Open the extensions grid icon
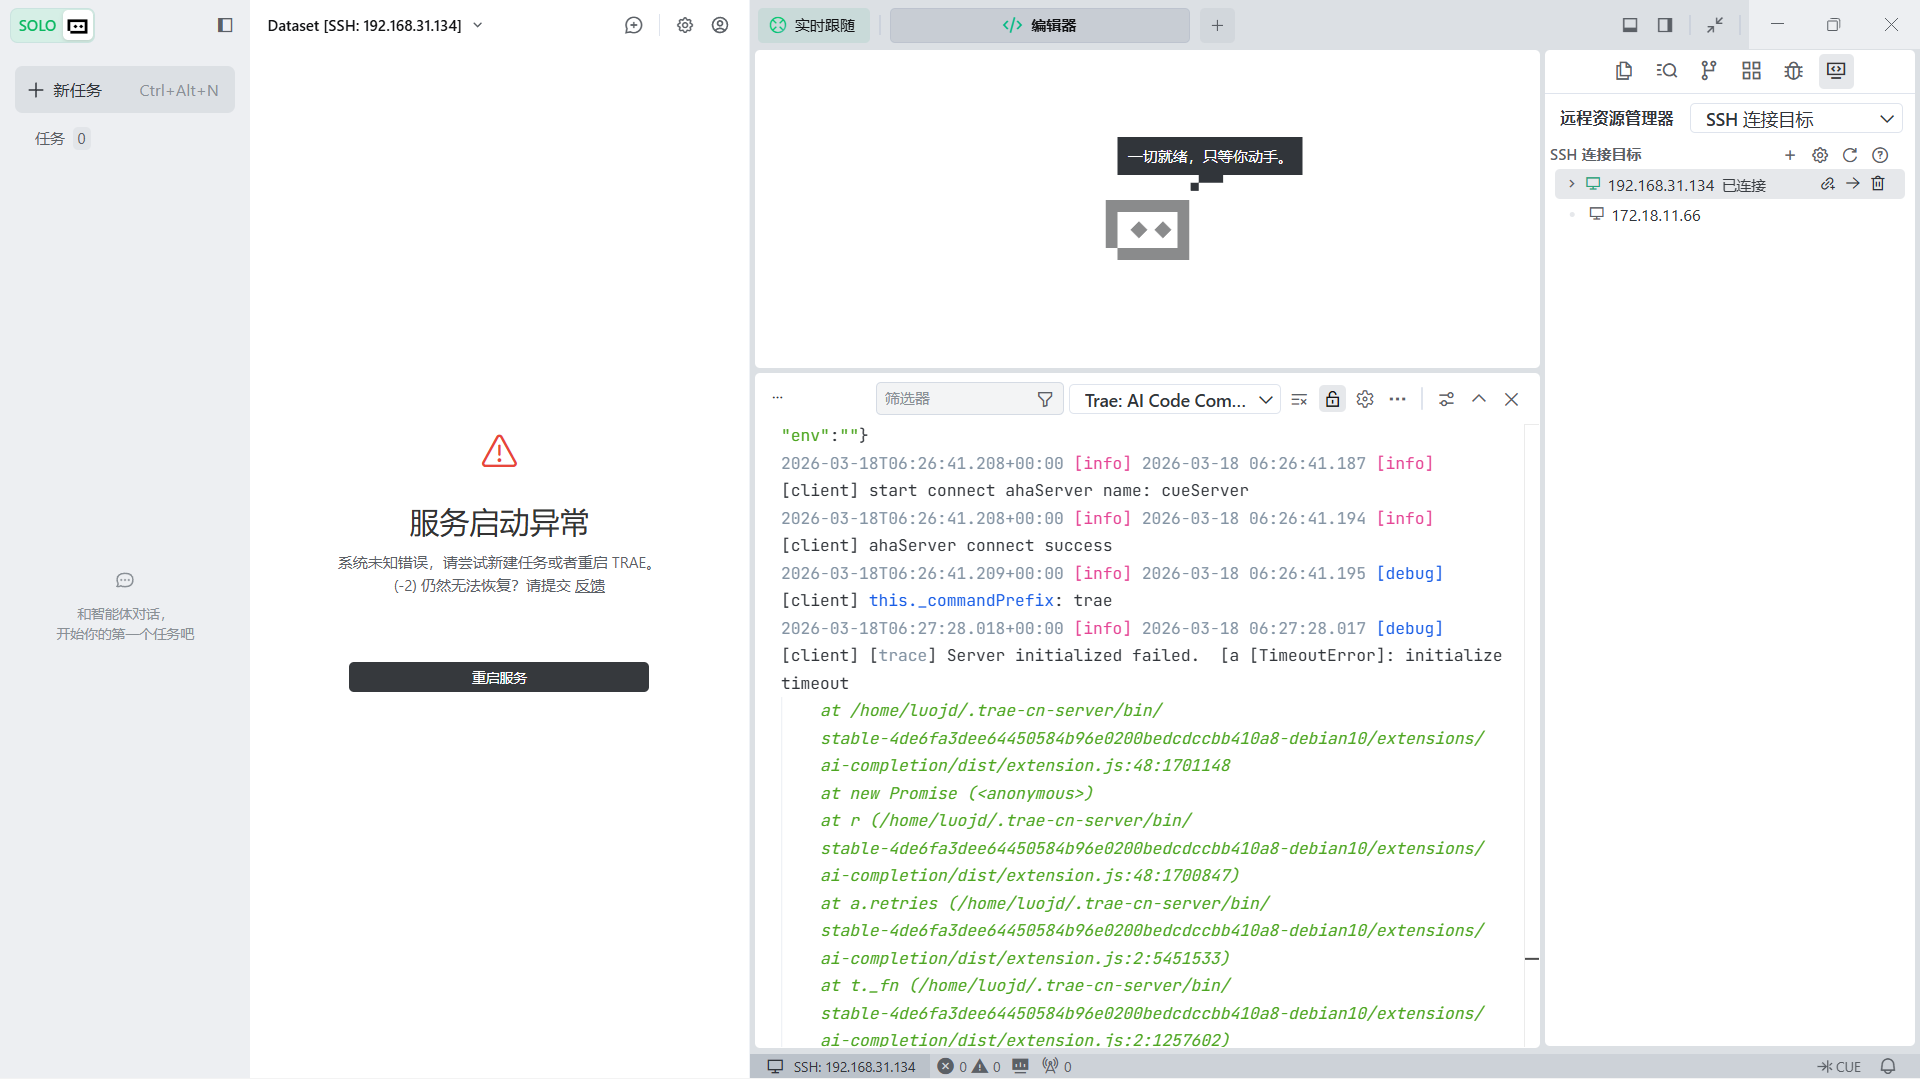This screenshot has height=1079, width=1920. [1751, 70]
